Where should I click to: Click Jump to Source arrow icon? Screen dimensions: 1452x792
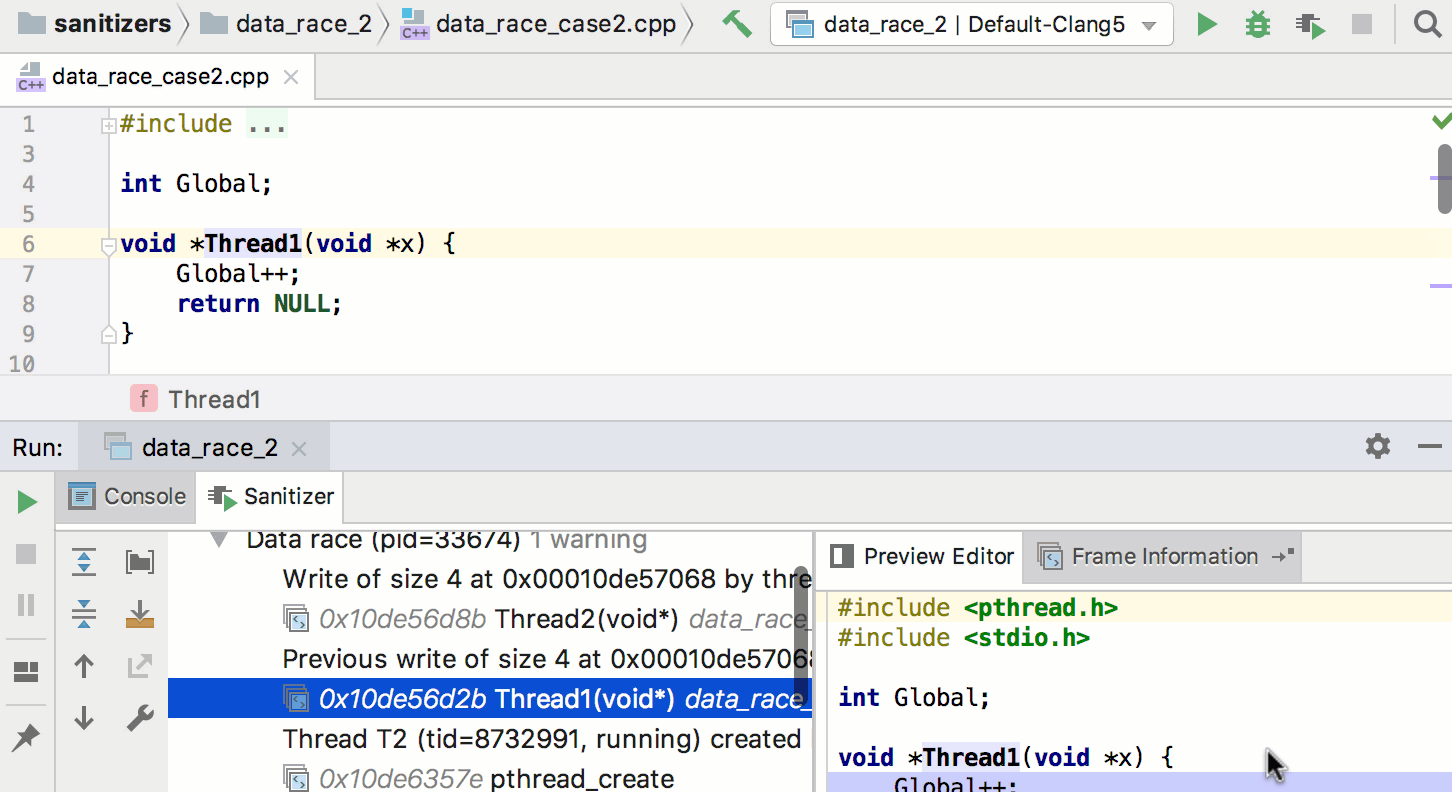pos(140,666)
